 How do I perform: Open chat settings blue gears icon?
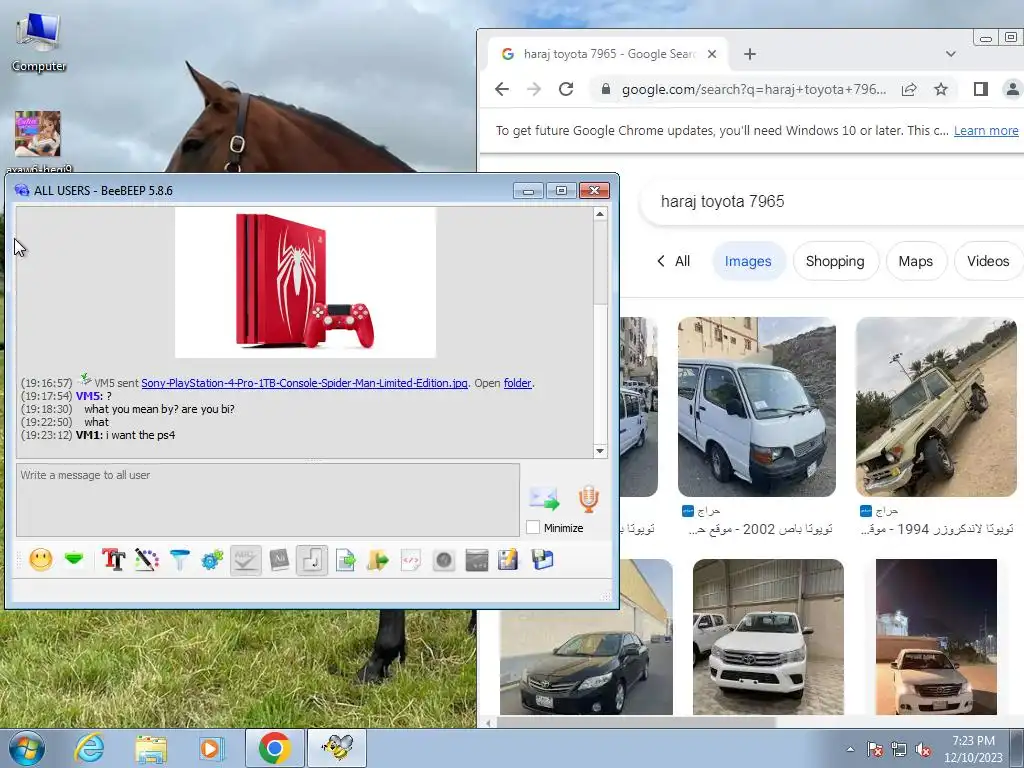coord(212,560)
